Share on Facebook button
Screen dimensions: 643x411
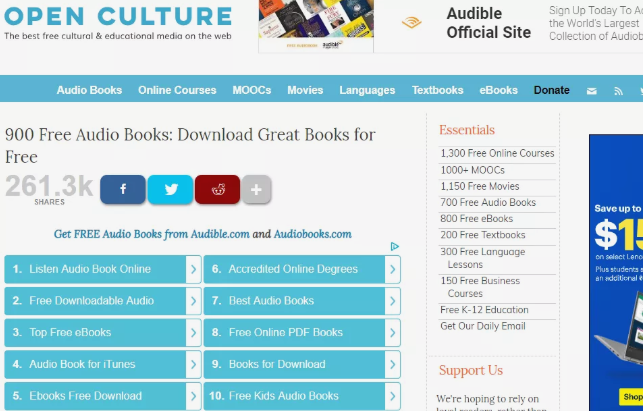point(123,189)
